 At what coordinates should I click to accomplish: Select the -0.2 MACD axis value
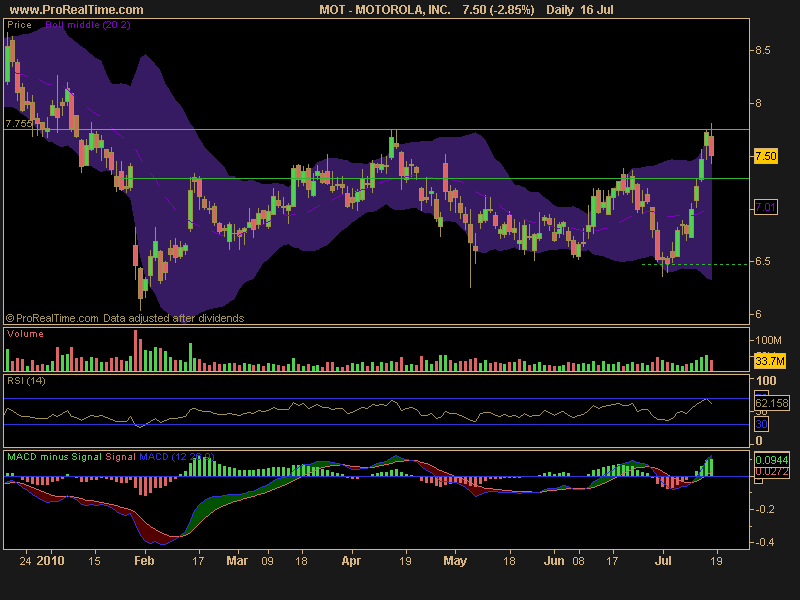click(x=765, y=509)
